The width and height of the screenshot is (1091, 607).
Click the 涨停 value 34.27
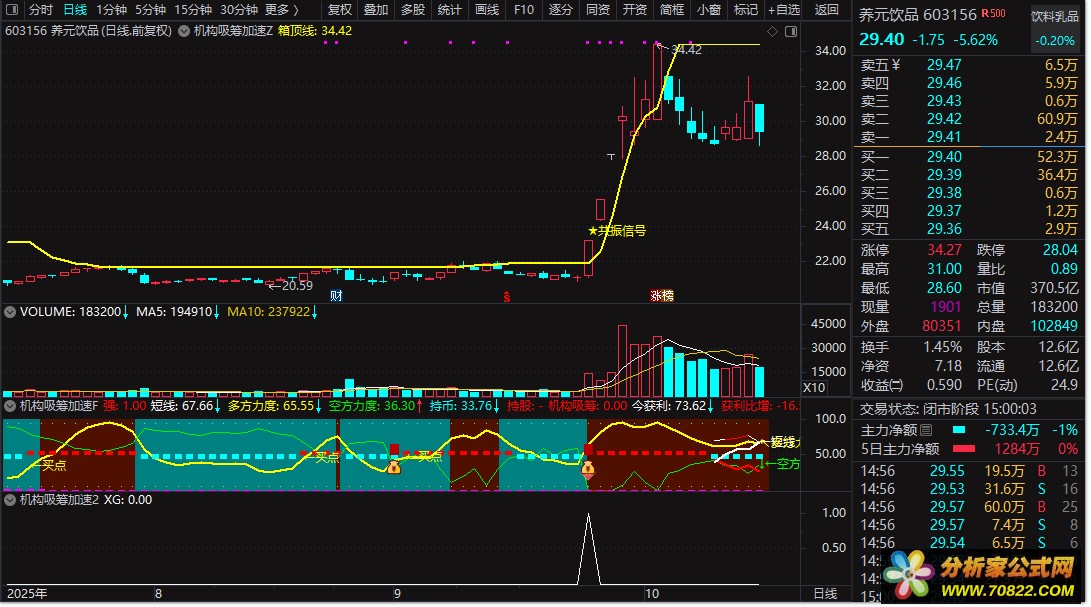[943, 250]
